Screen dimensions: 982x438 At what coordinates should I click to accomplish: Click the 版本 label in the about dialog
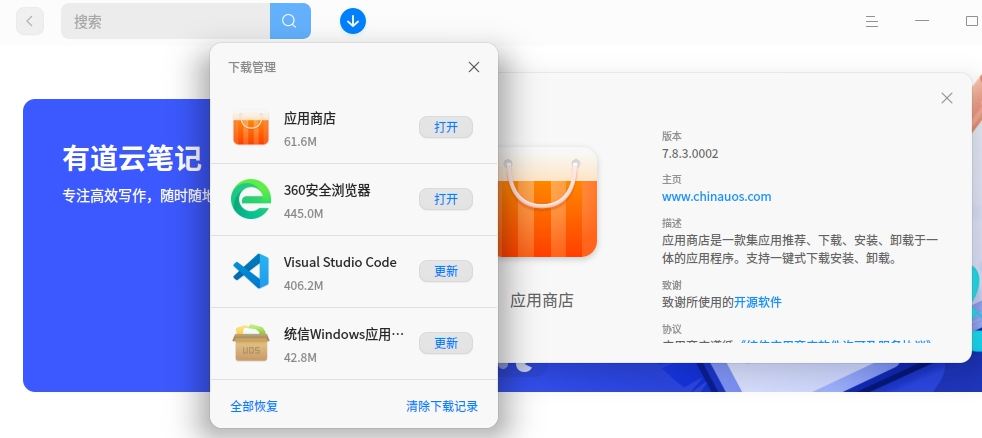[672, 136]
